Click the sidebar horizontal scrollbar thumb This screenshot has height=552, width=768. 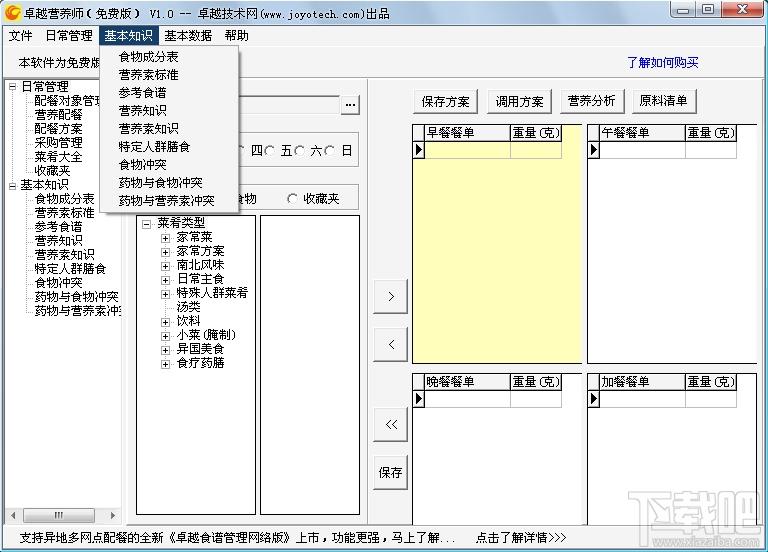pyautogui.click(x=59, y=515)
